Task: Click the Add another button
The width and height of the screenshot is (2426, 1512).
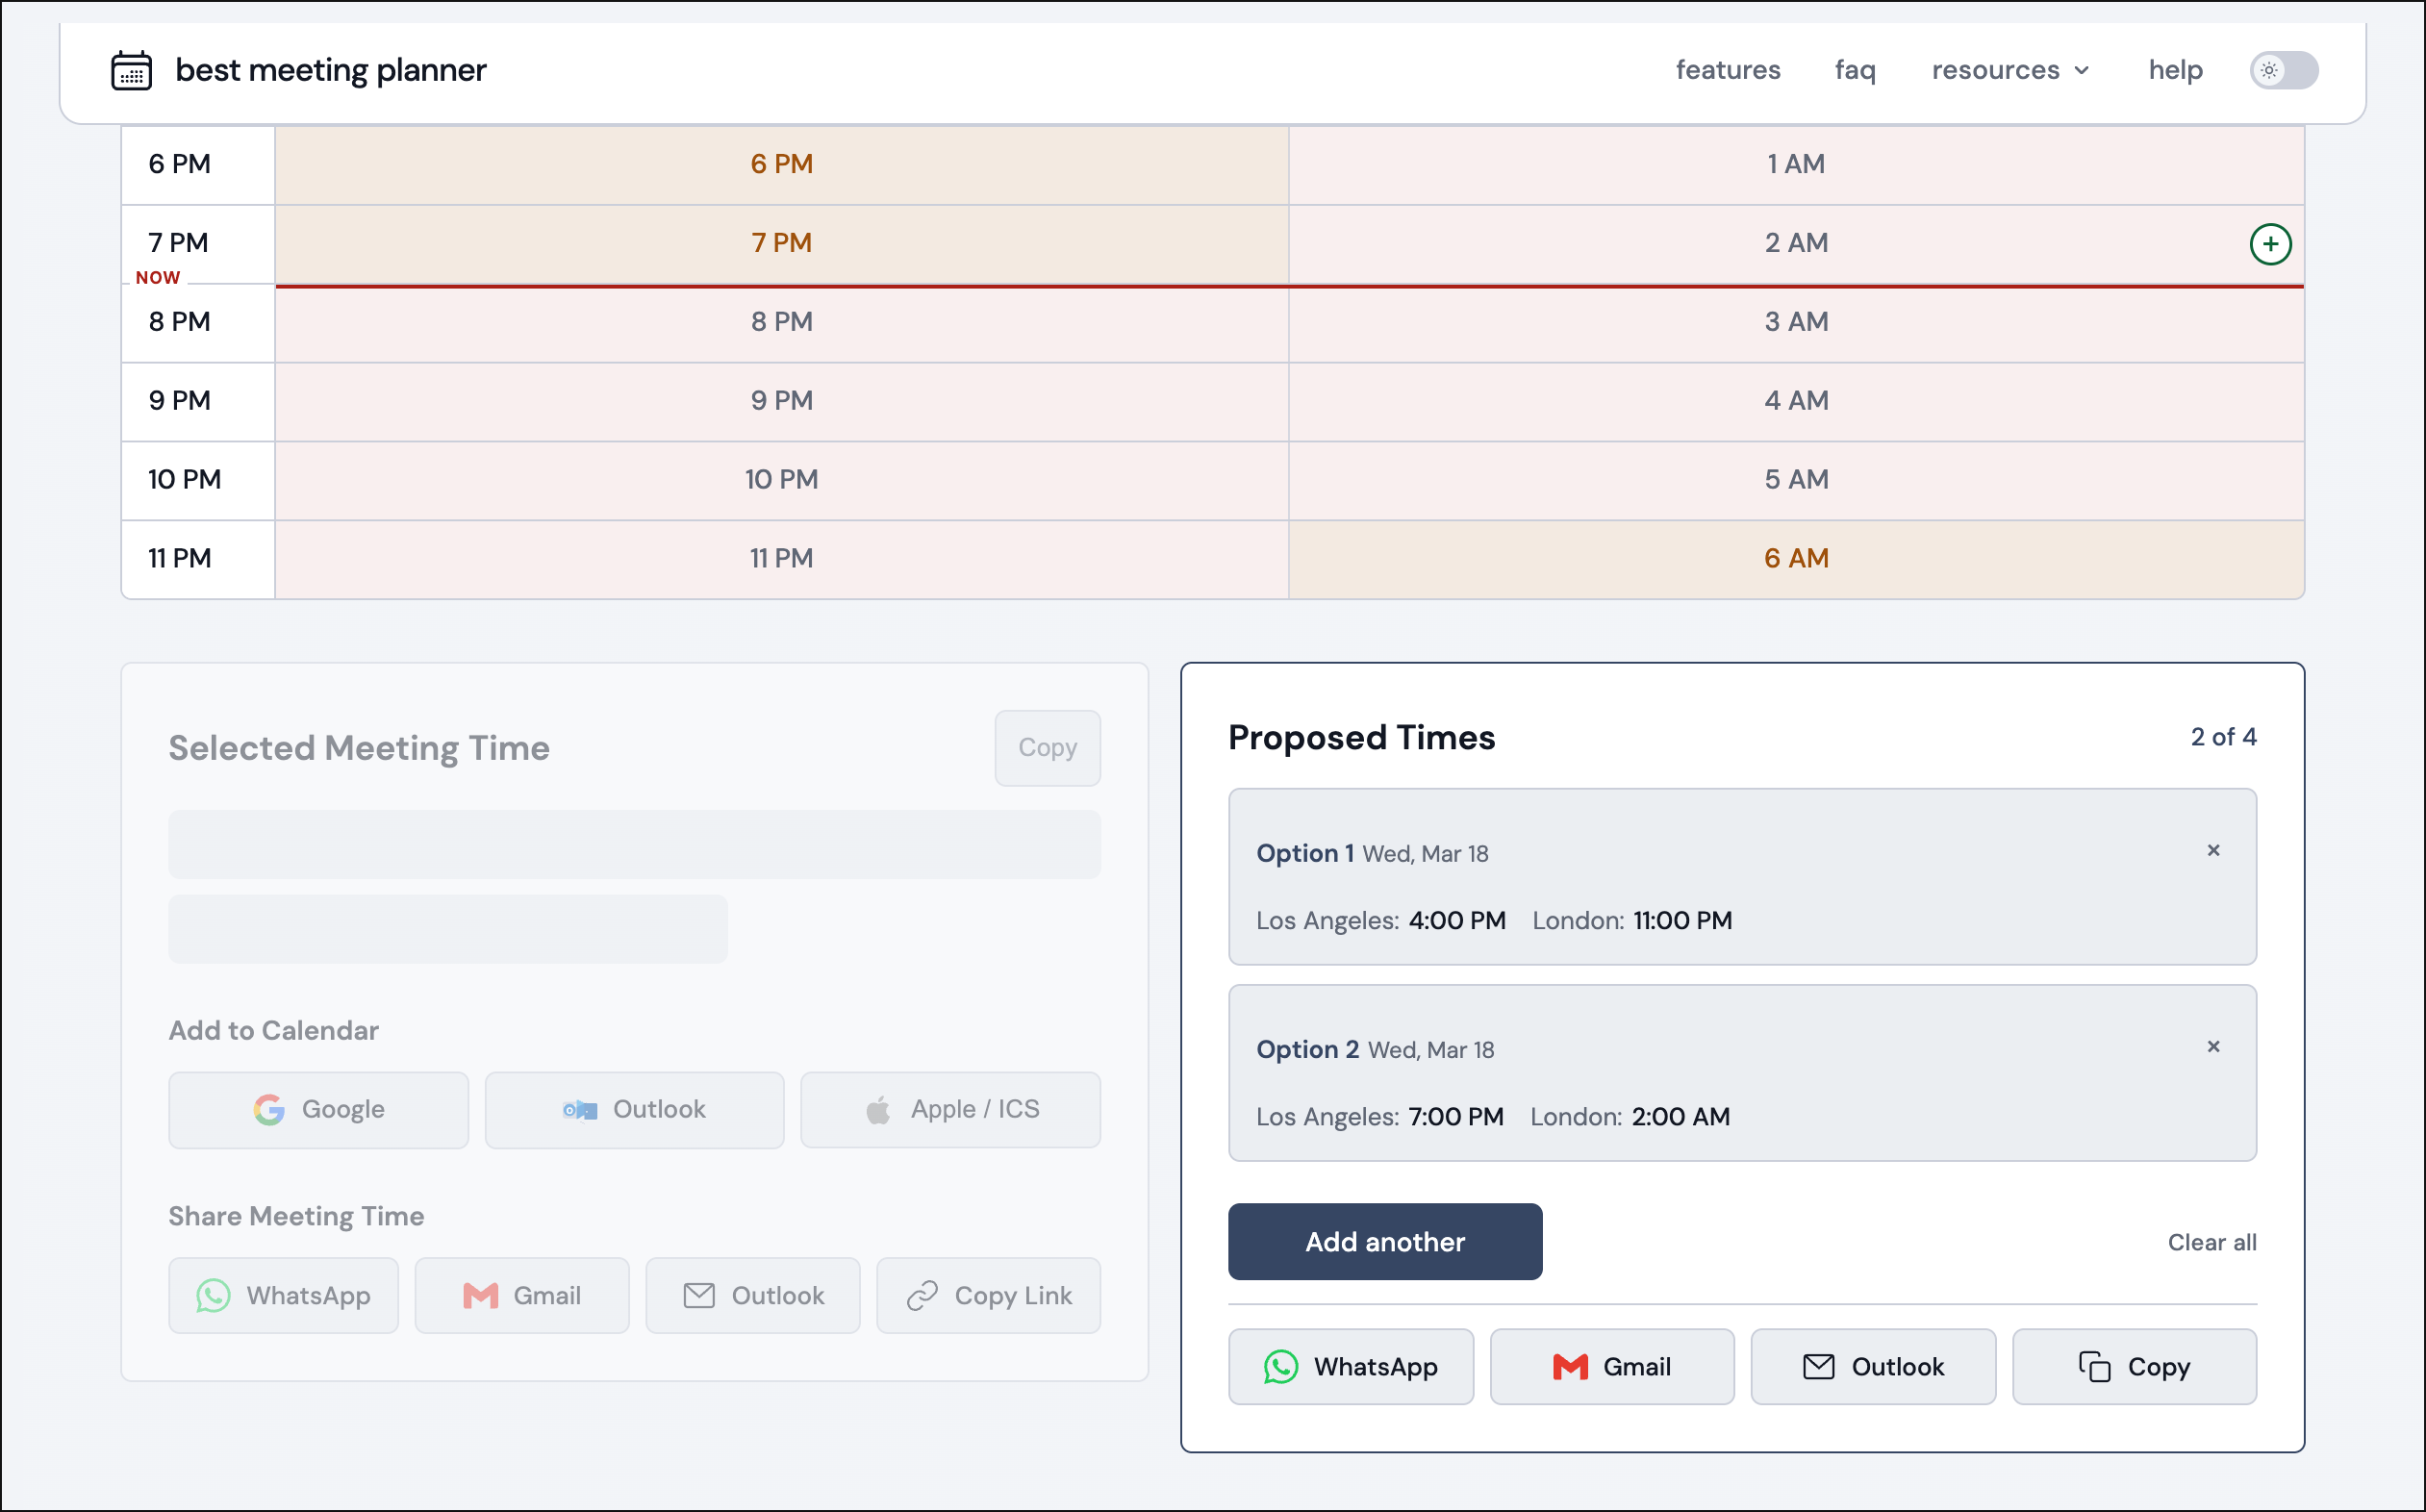Action: [x=1385, y=1241]
